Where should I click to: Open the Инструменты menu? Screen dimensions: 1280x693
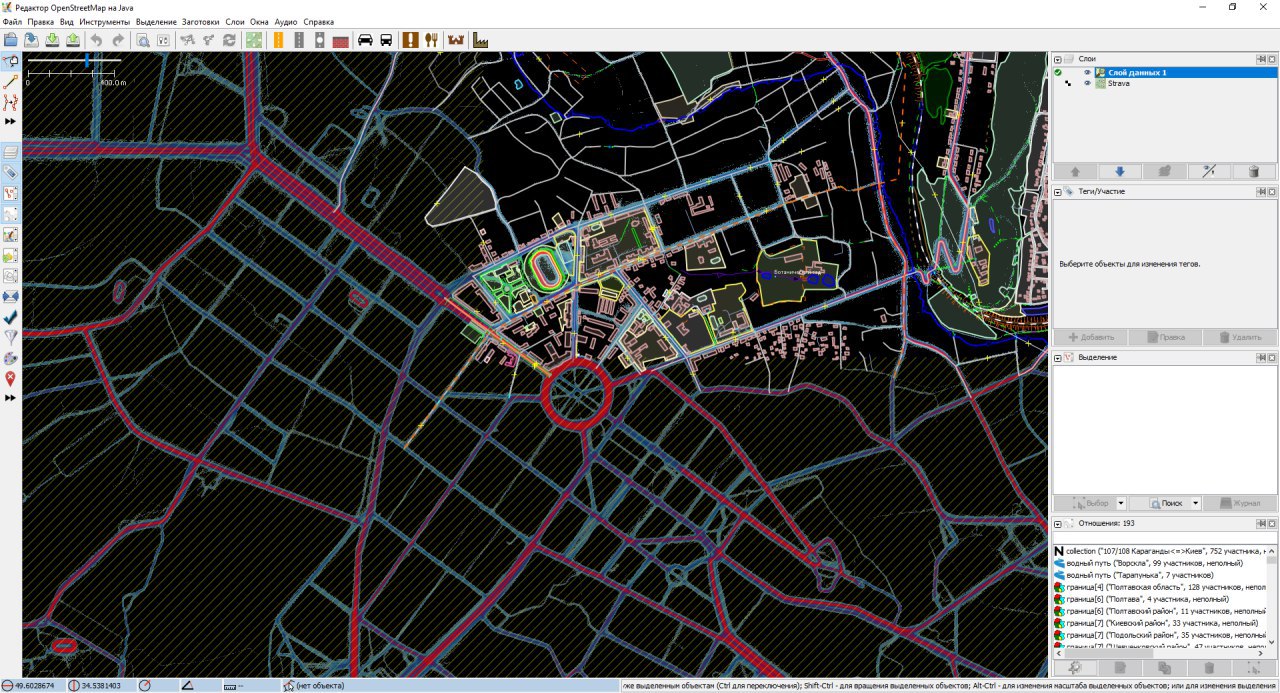(x=104, y=21)
